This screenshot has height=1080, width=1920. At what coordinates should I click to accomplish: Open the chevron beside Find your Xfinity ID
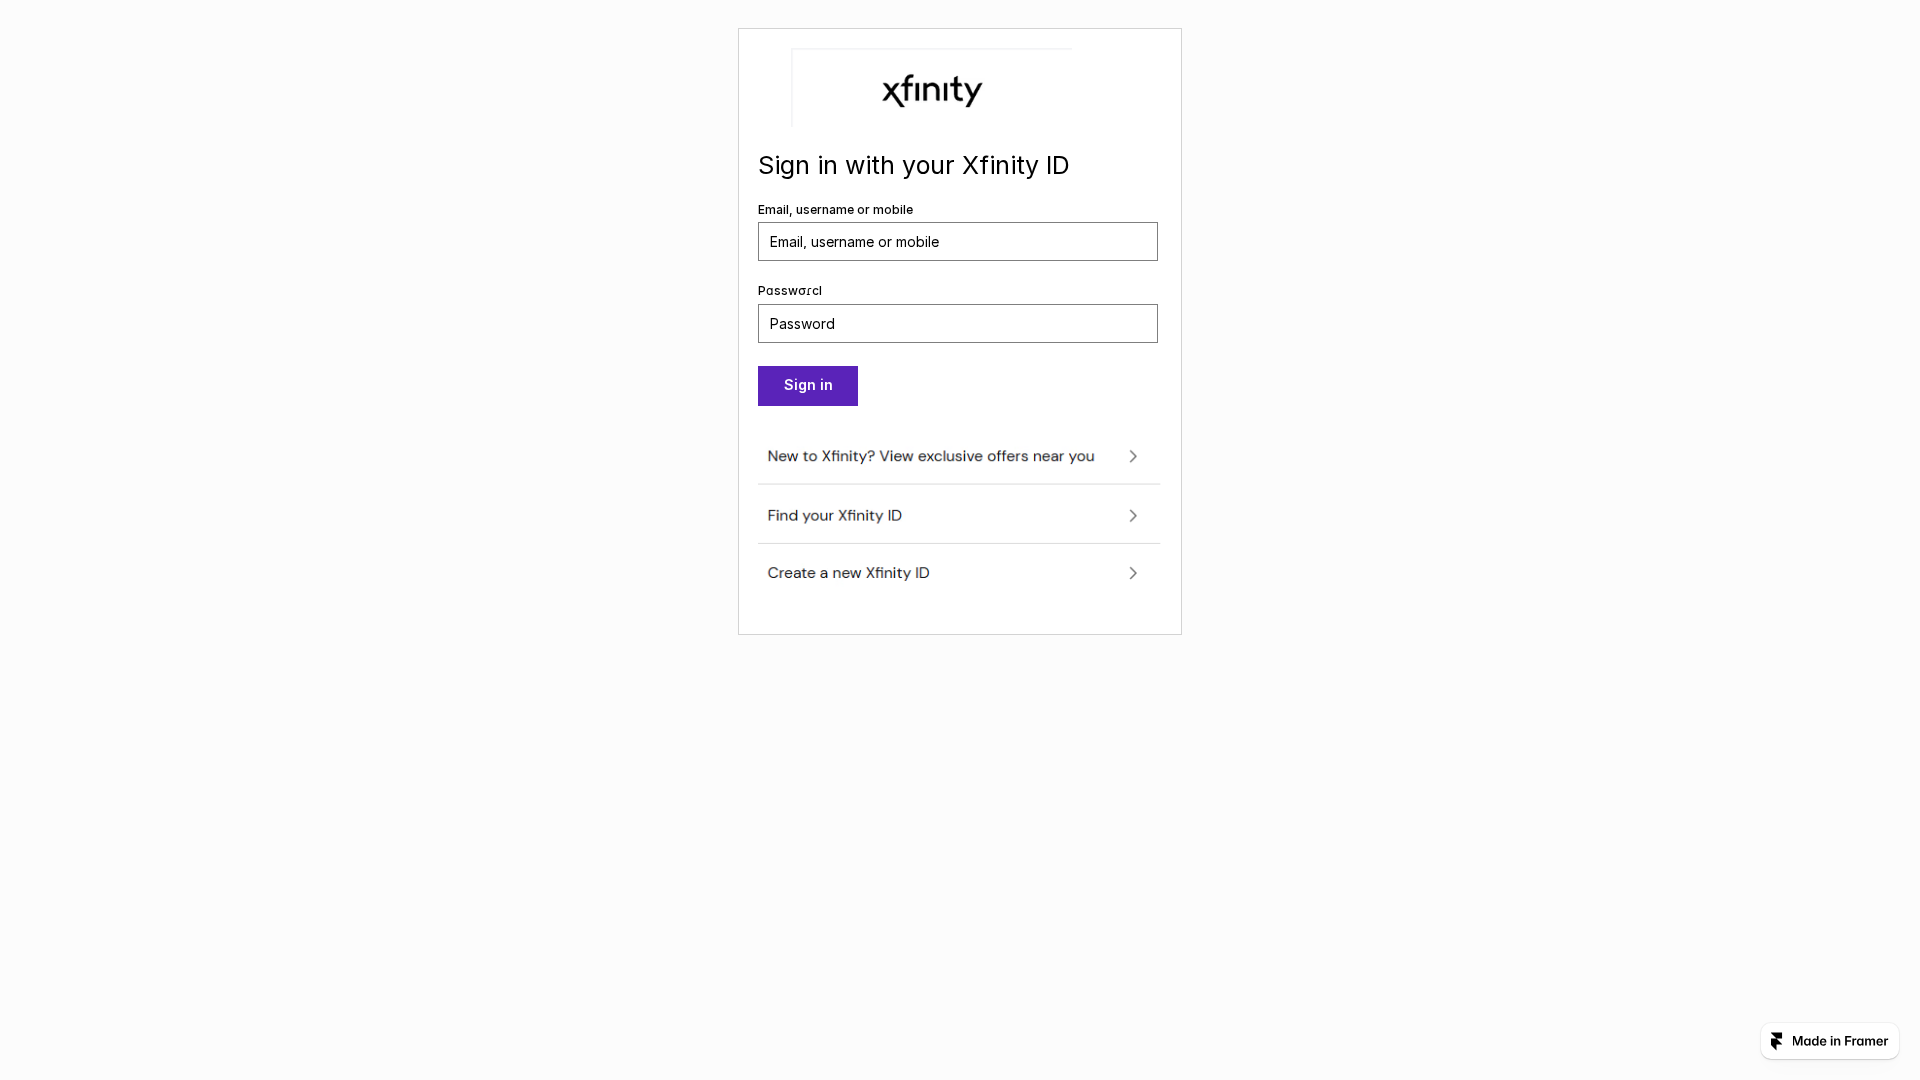point(1133,516)
